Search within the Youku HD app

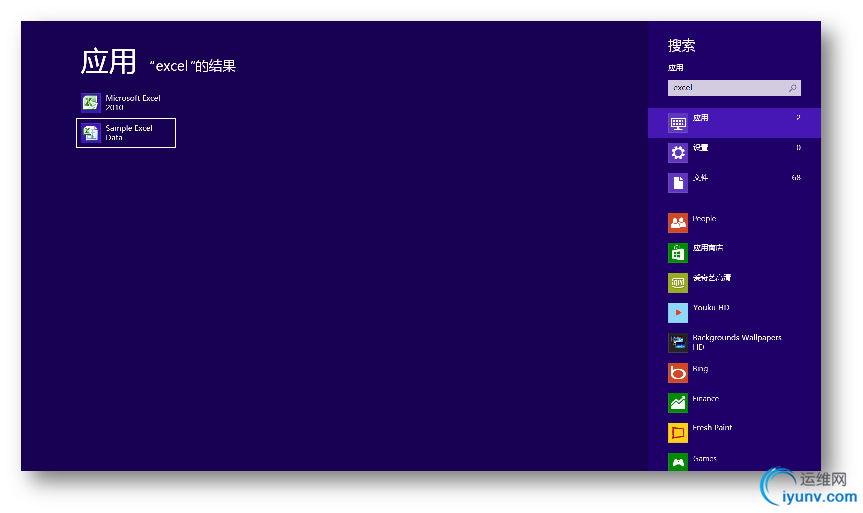pos(734,313)
